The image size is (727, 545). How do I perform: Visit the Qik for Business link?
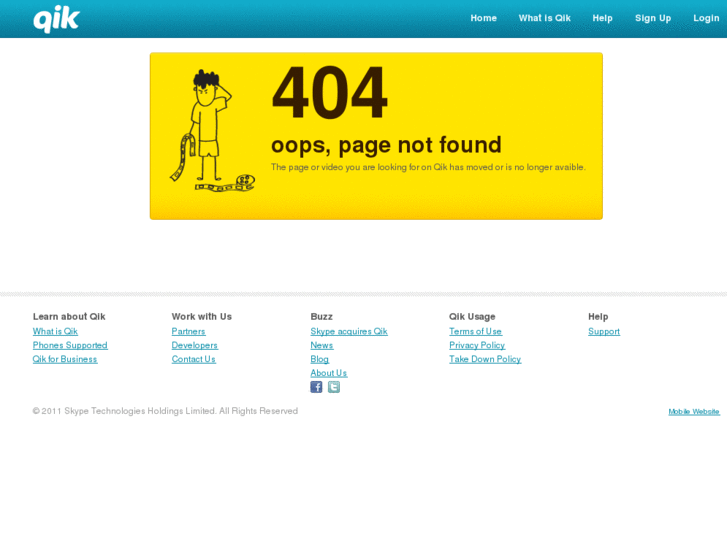coord(65,359)
